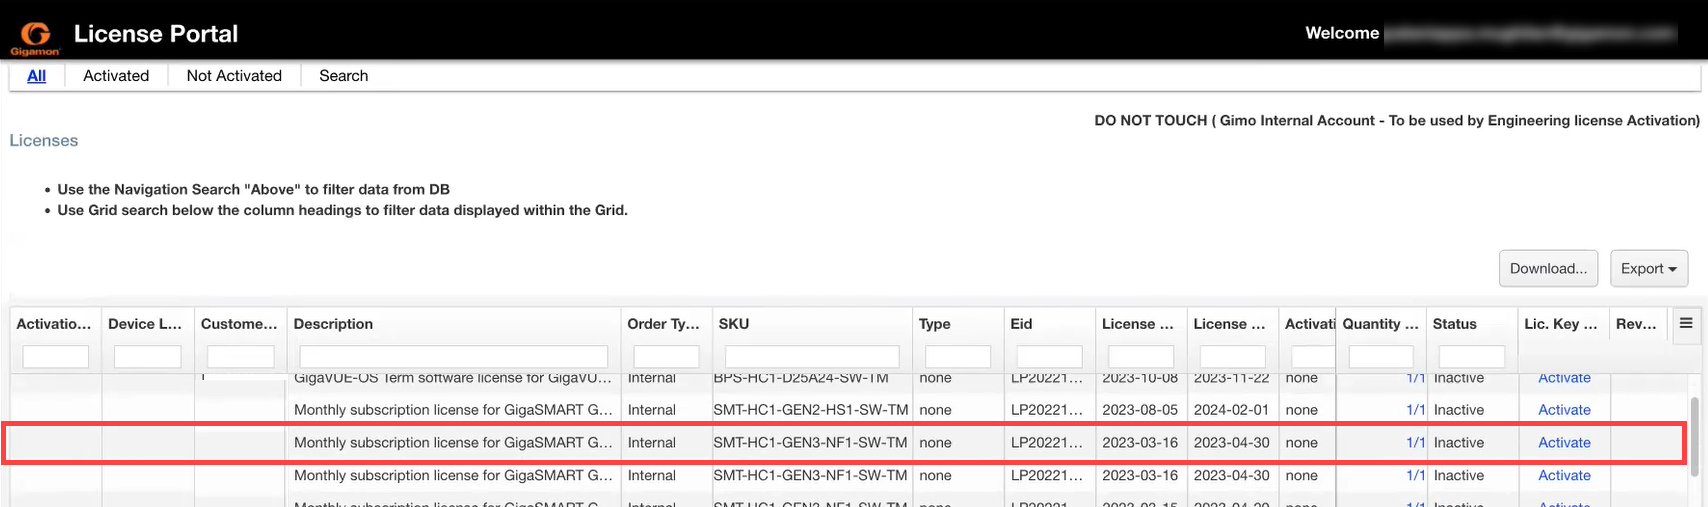1708x507 pixels.
Task: Click the Type column filter field
Action: pos(957,356)
